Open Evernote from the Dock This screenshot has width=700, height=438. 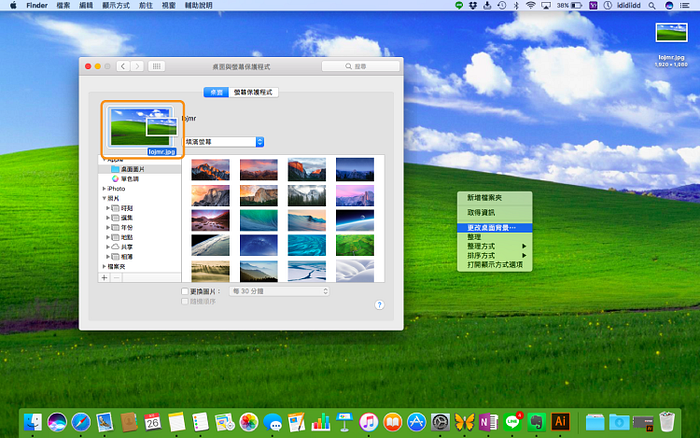click(x=536, y=422)
